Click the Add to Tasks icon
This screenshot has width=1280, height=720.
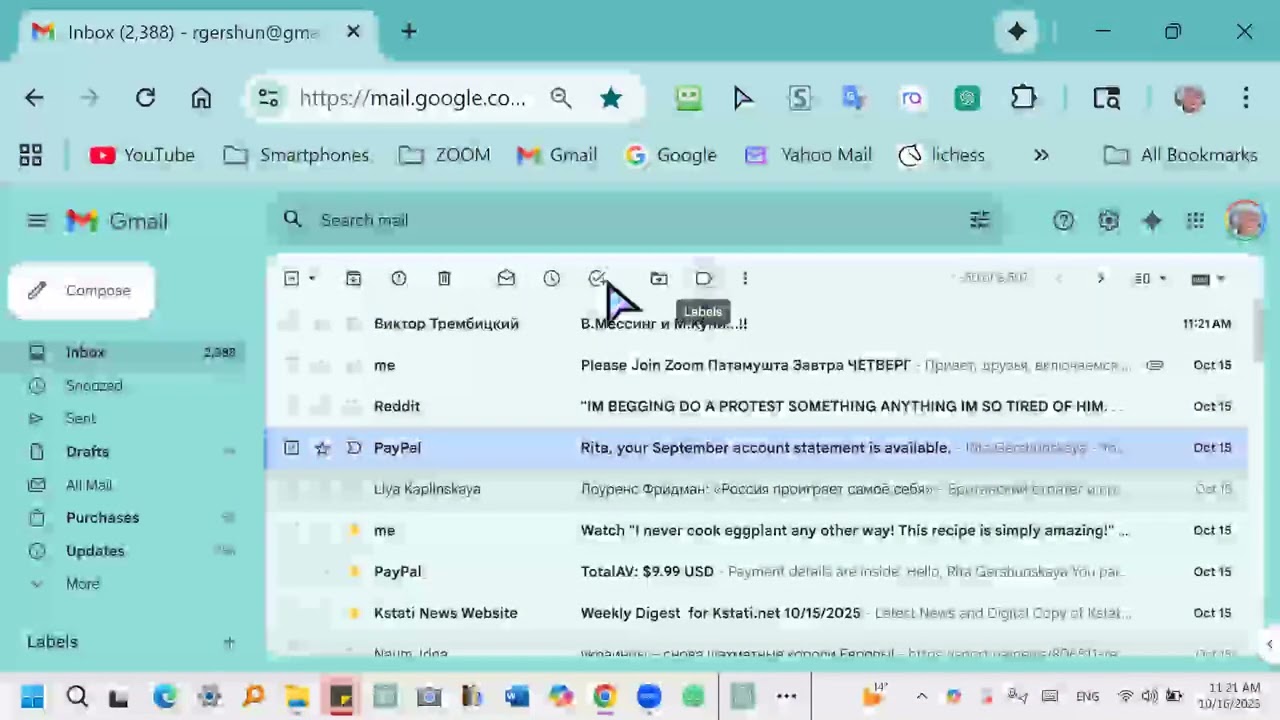tap(597, 279)
